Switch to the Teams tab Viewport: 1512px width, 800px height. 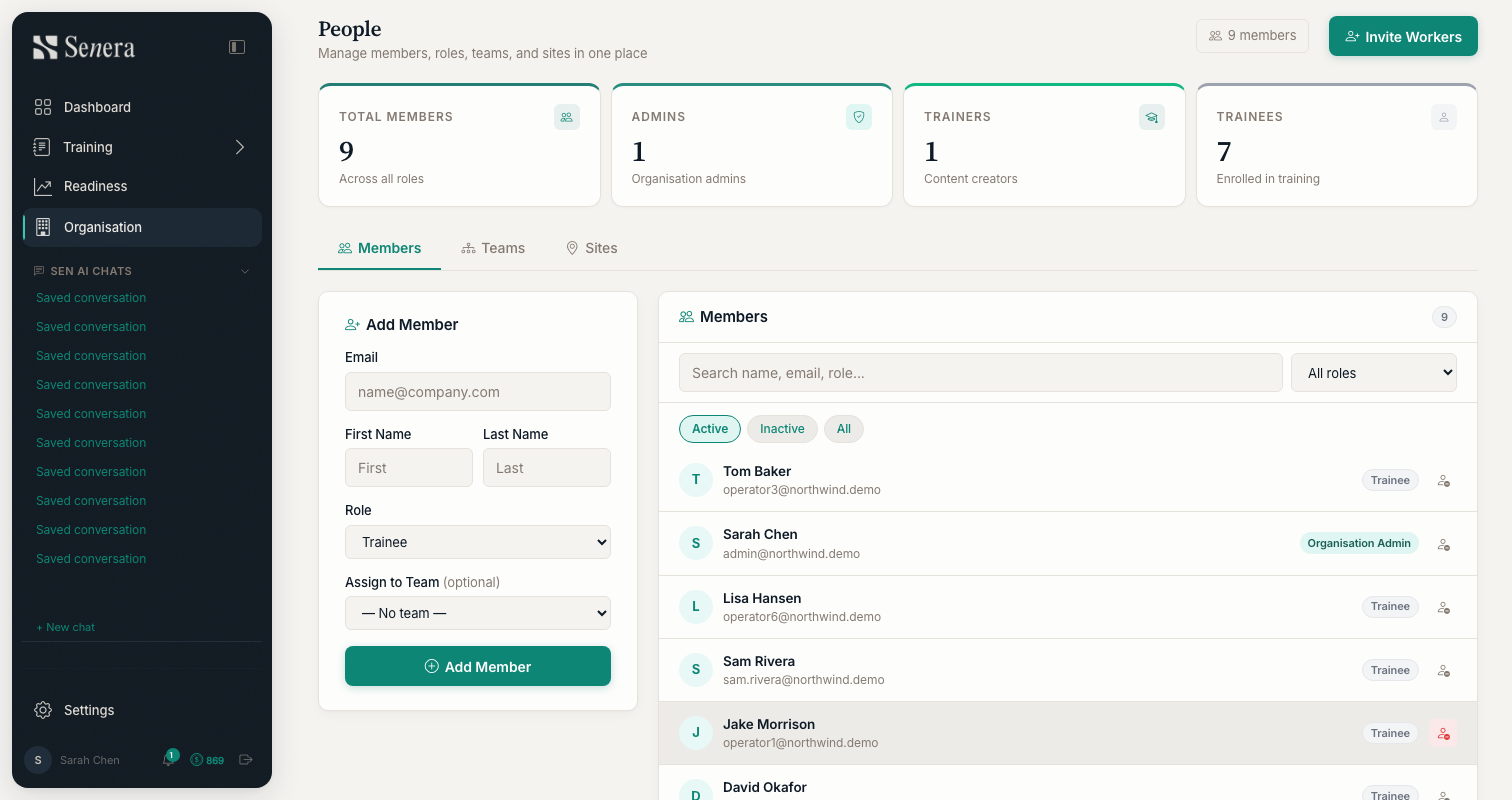pyautogui.click(x=493, y=248)
